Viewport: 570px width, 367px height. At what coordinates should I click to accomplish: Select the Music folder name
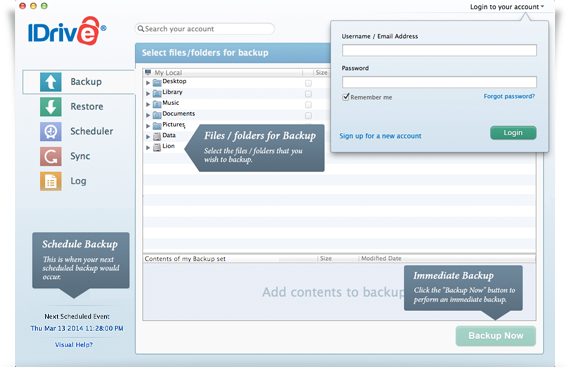pyautogui.click(x=170, y=103)
